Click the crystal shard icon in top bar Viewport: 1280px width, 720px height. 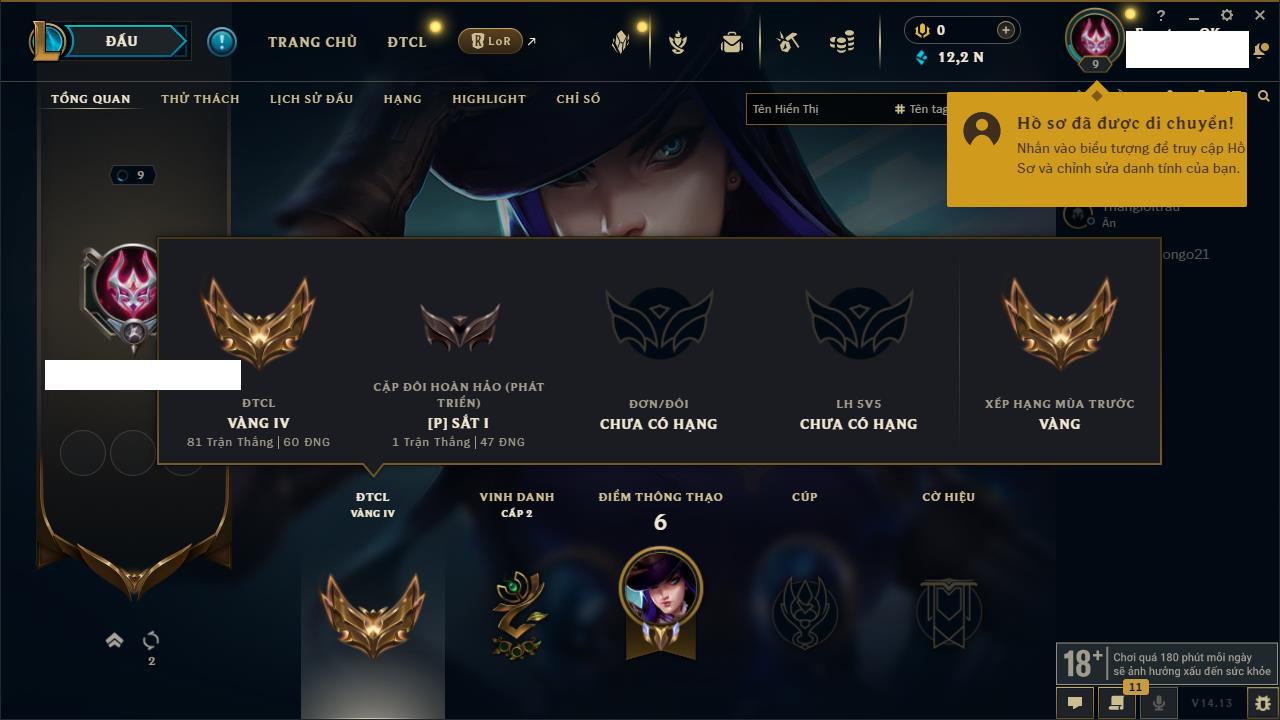pyautogui.click(x=621, y=42)
